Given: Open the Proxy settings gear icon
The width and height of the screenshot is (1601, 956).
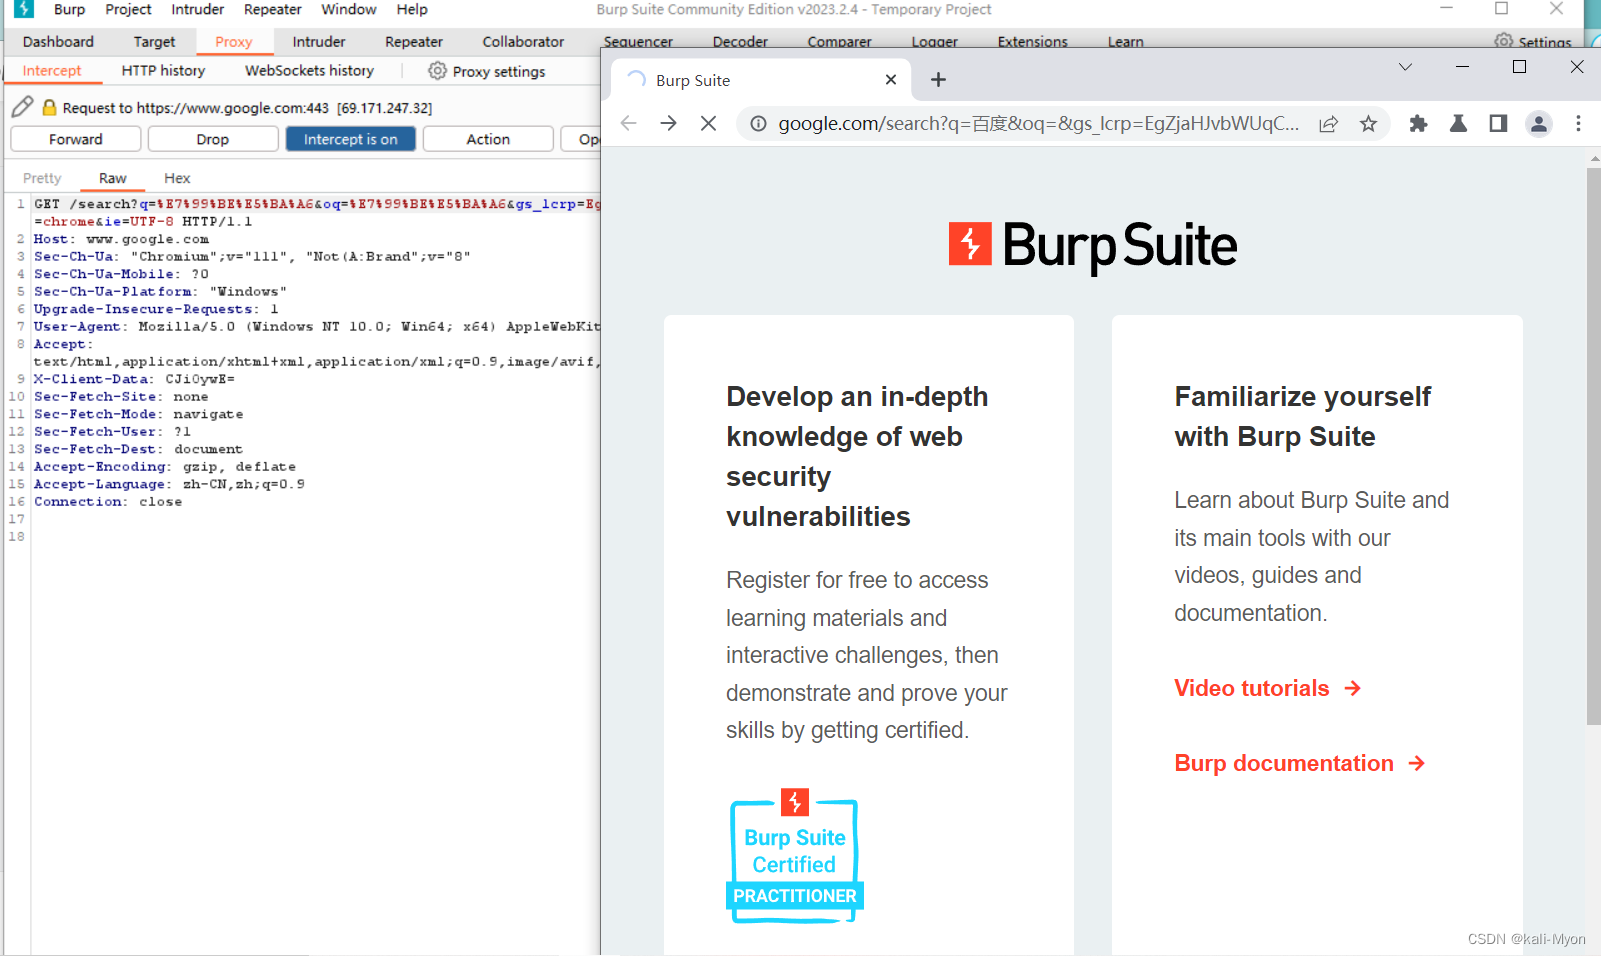Looking at the screenshot, I should [x=437, y=71].
